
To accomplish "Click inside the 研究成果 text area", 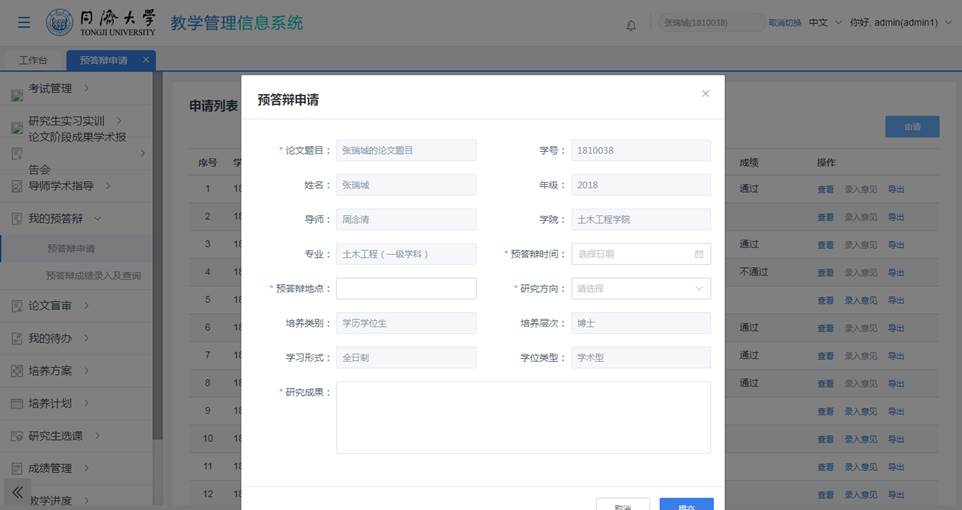I will click(523, 417).
